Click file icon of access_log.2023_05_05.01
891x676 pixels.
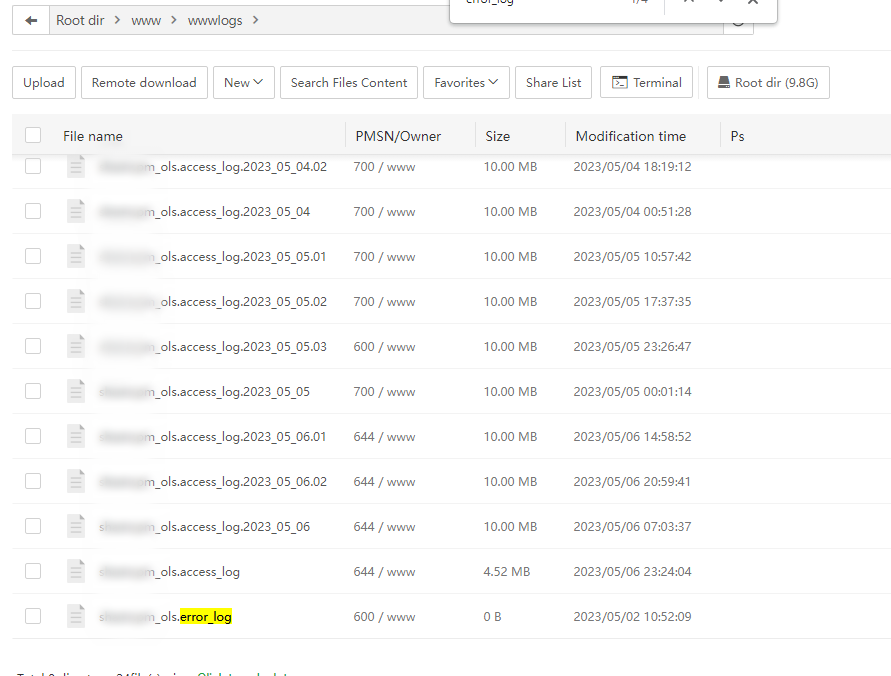(x=76, y=256)
